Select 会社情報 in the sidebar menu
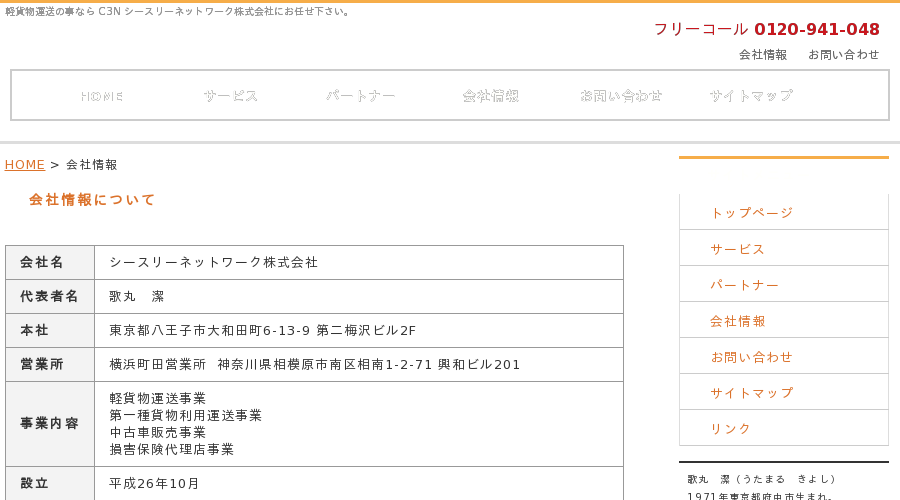This screenshot has height=500, width=900. pyautogui.click(x=783, y=321)
